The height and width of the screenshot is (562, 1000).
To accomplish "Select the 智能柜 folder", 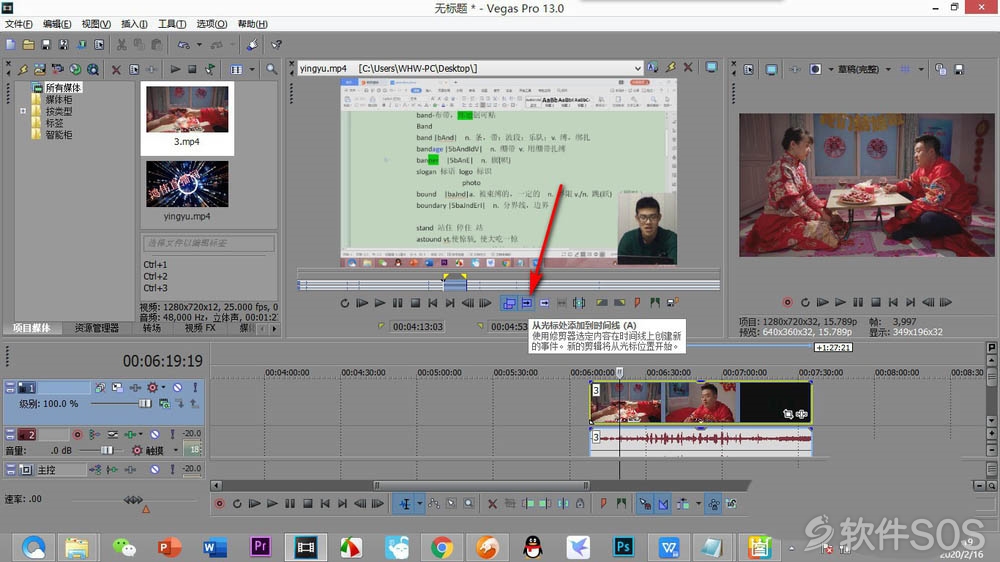I will pyautogui.click(x=59, y=135).
